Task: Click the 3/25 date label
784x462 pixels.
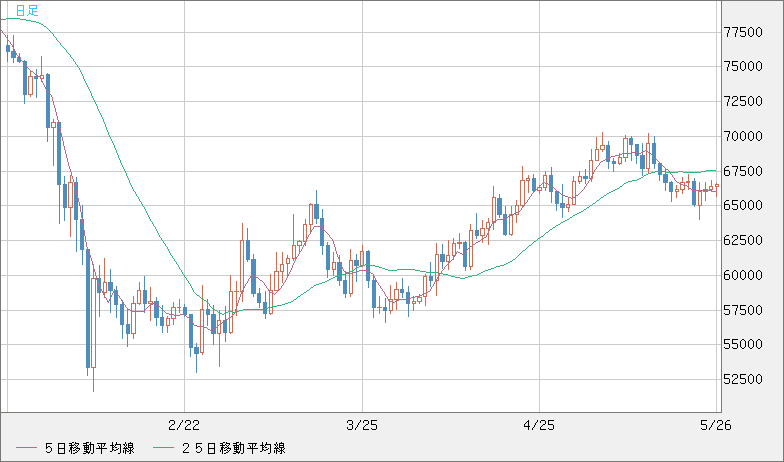Action: [362, 426]
